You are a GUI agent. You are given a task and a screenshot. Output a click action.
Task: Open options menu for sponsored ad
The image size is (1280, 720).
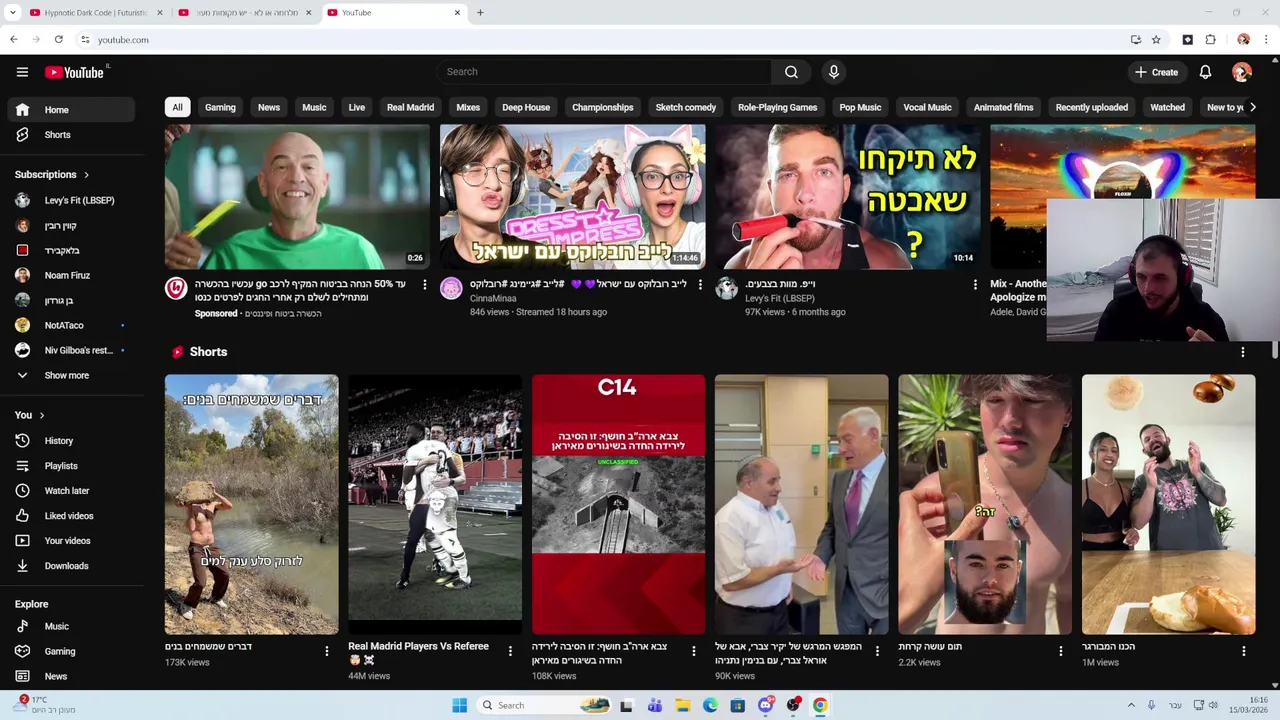424,285
